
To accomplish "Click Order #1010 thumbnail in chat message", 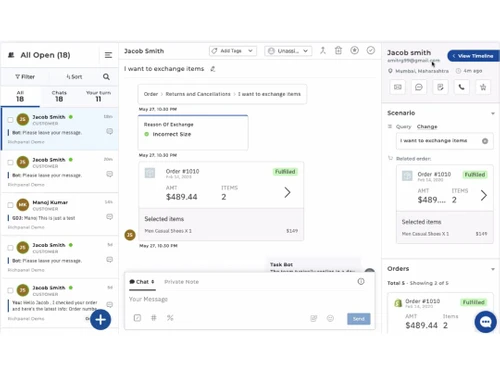I will (x=150, y=173).
